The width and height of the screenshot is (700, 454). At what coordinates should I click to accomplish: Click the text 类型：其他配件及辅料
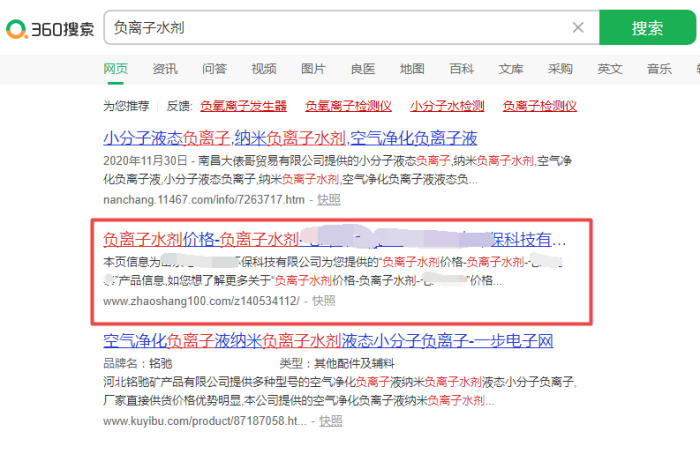(337, 363)
